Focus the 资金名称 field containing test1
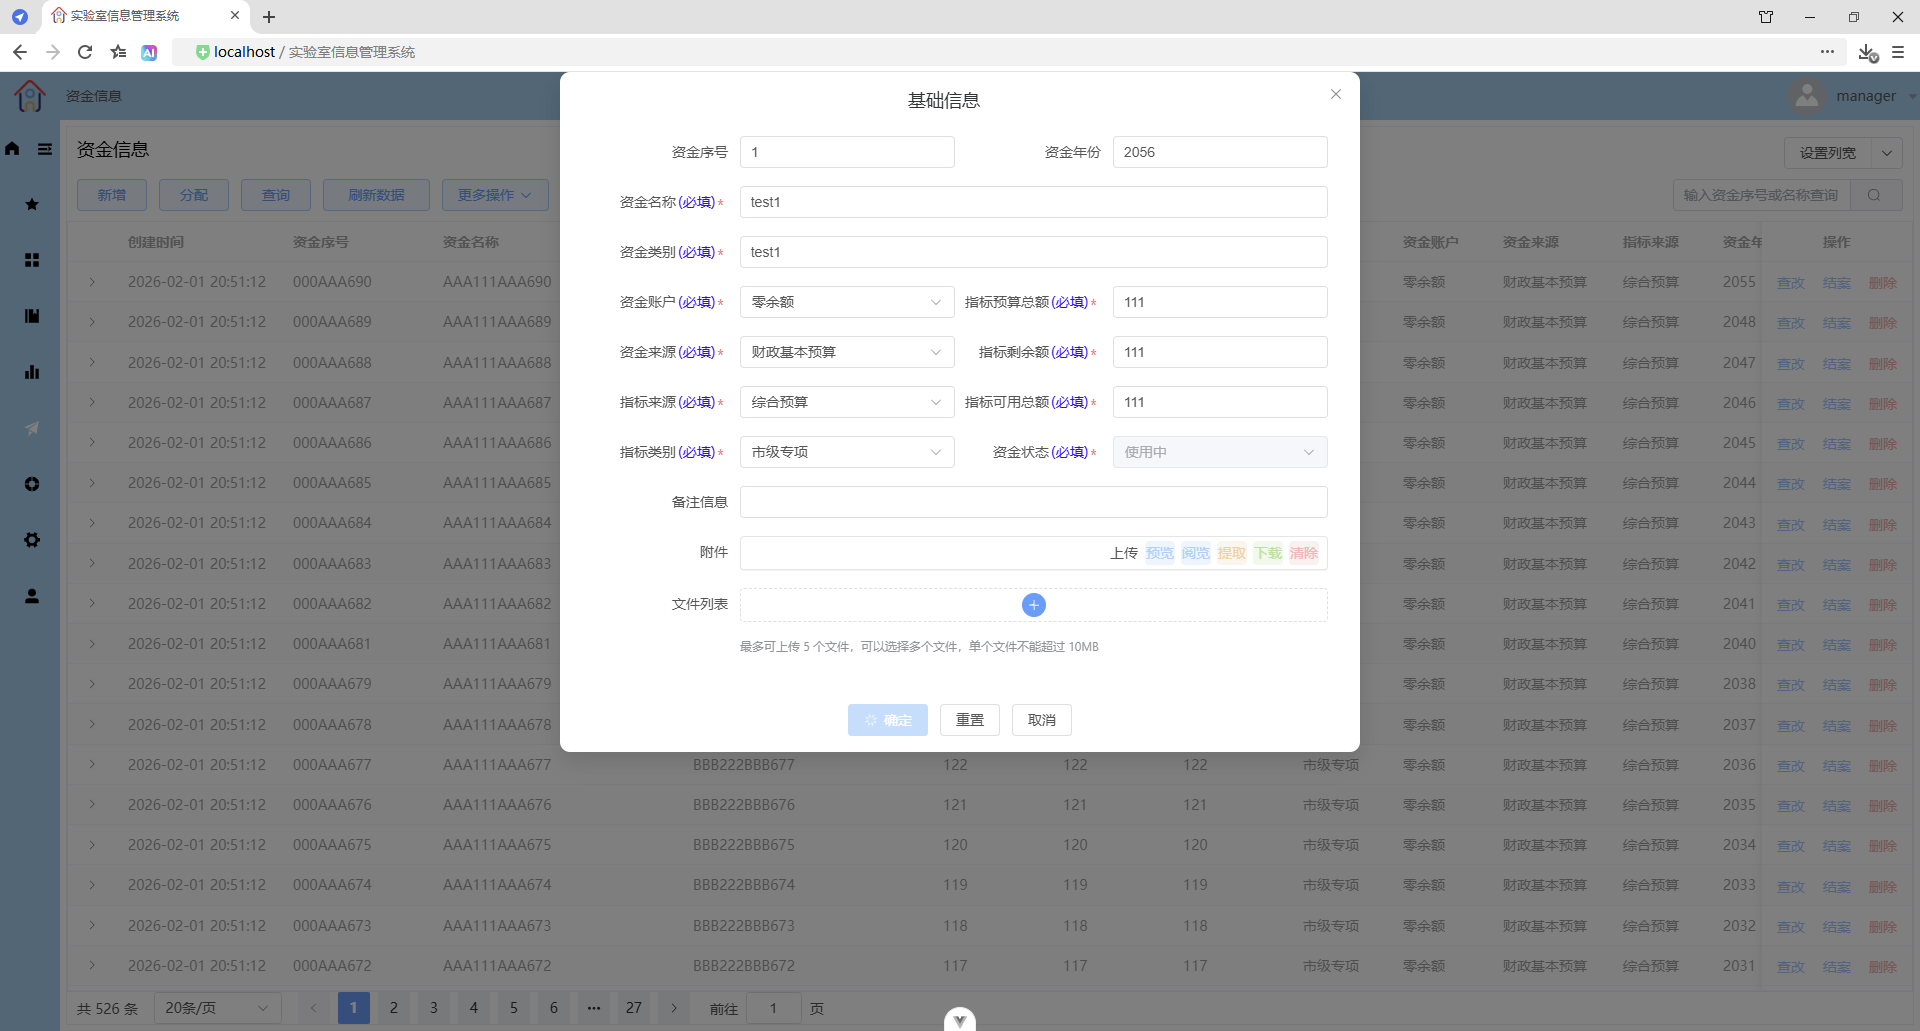The width and height of the screenshot is (1920, 1031). click(1033, 202)
